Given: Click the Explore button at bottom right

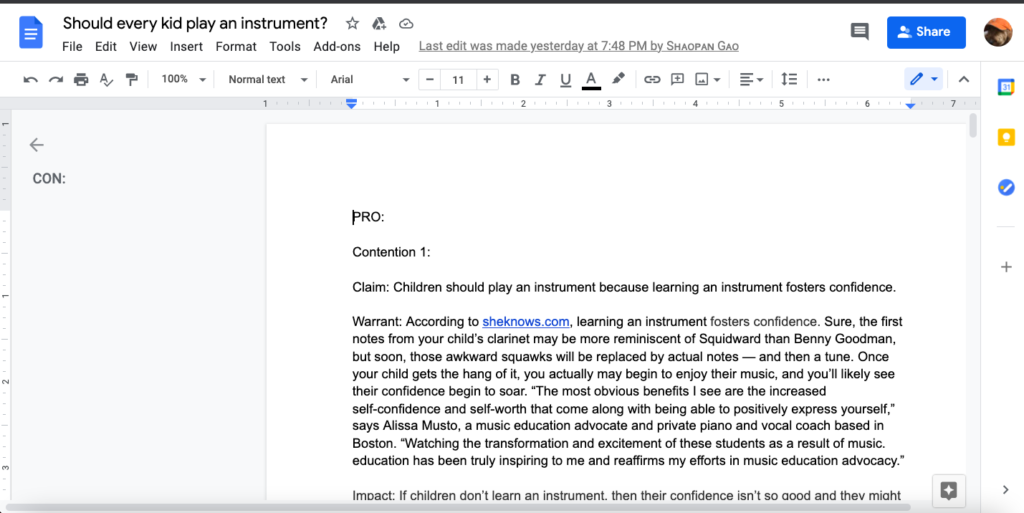Looking at the screenshot, I should 949,490.
